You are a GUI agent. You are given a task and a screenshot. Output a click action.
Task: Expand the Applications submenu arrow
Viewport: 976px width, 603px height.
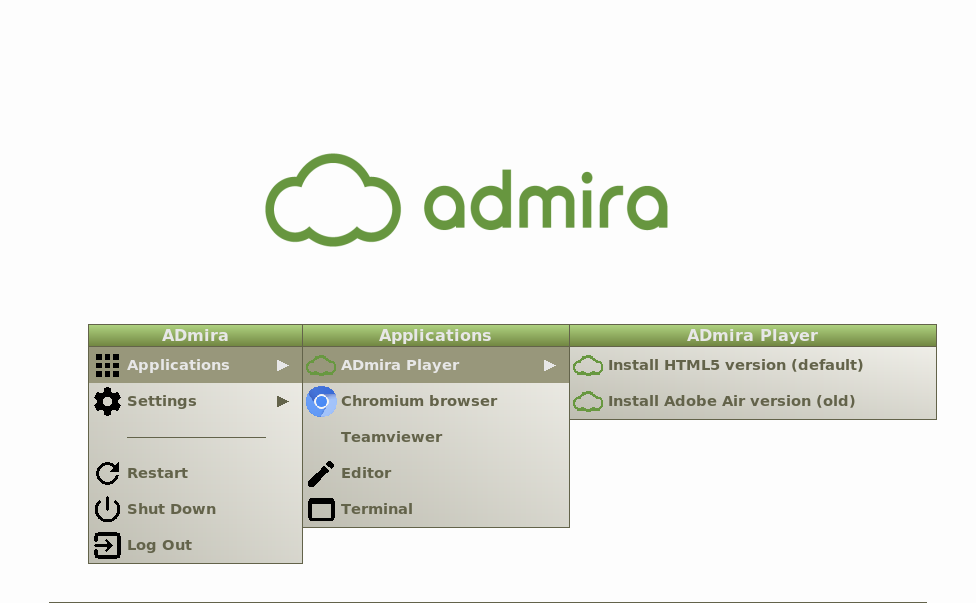pyautogui.click(x=283, y=365)
